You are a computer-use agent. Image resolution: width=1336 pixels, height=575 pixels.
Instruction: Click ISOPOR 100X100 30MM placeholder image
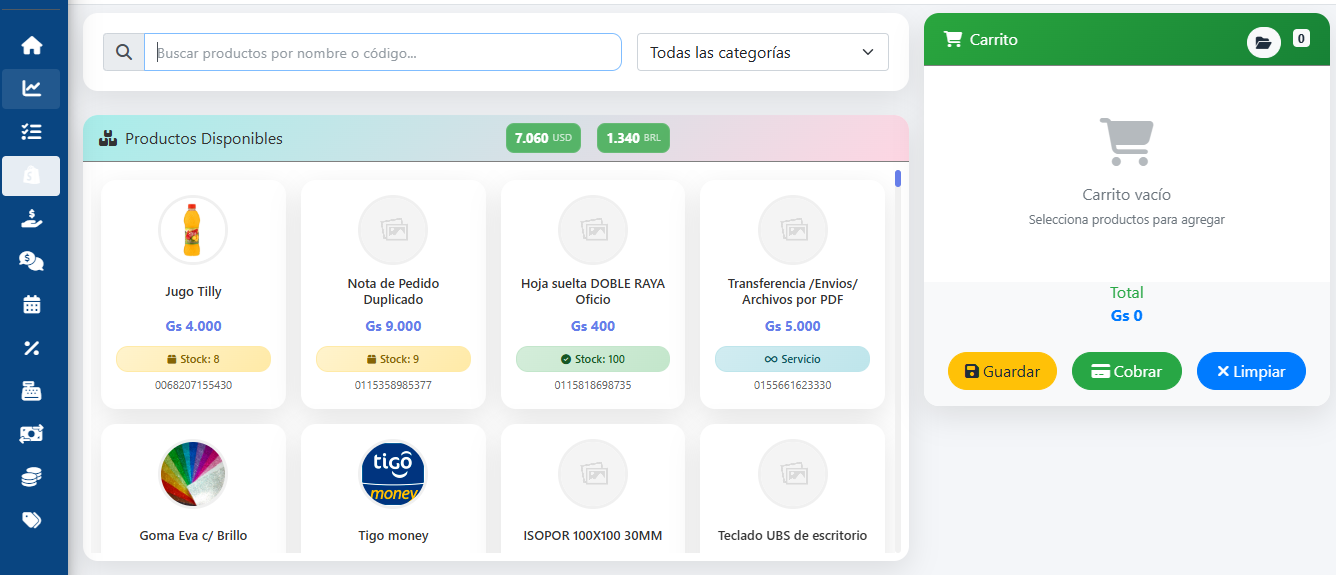point(593,474)
